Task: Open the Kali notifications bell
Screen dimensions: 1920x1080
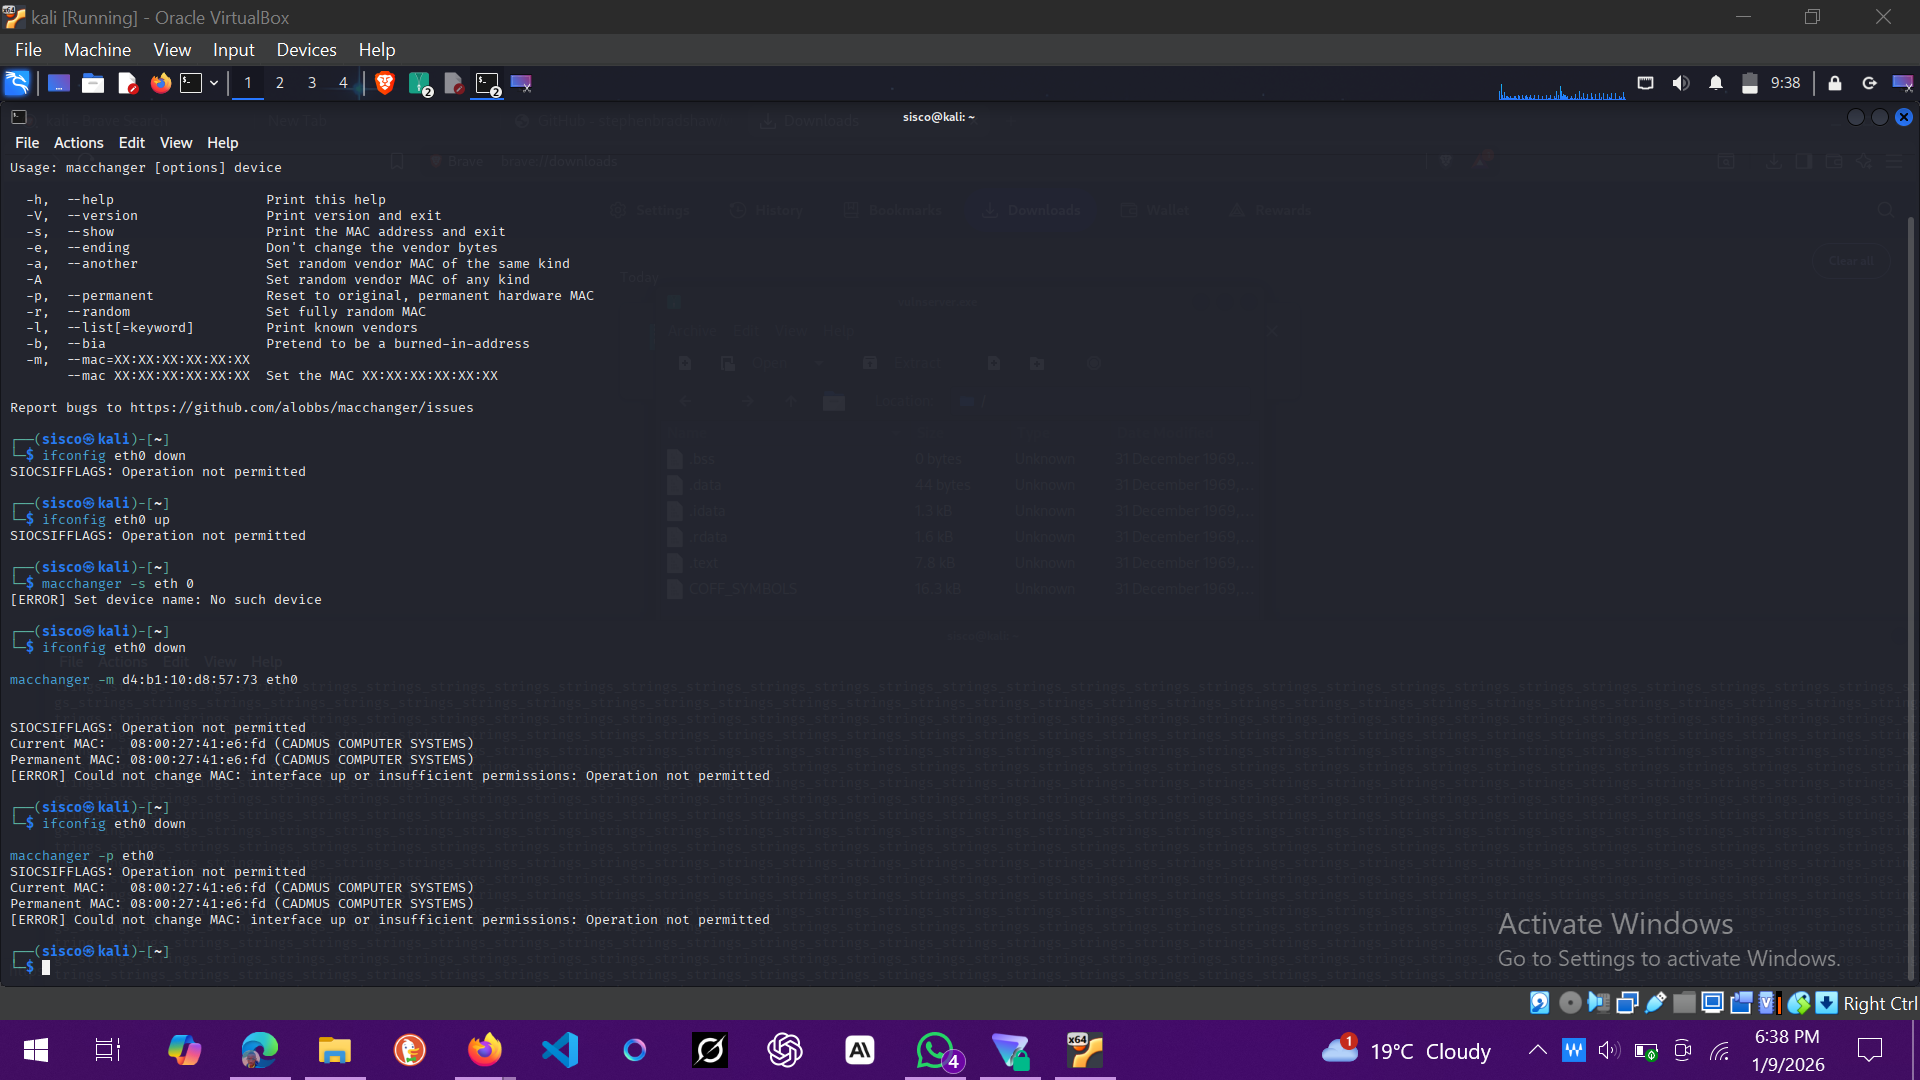Action: (x=1716, y=83)
